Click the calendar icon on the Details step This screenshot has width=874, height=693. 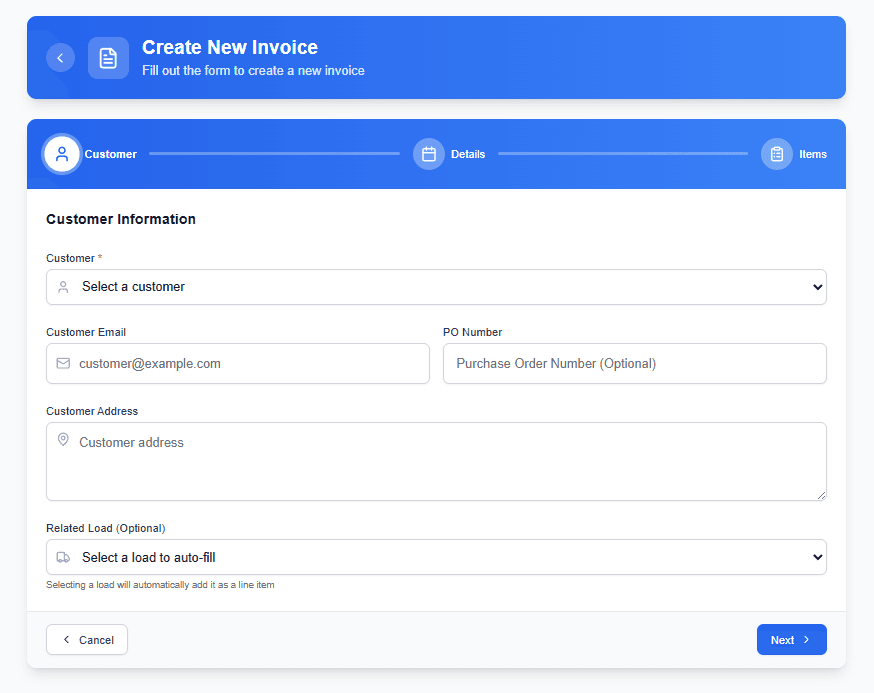(x=429, y=154)
